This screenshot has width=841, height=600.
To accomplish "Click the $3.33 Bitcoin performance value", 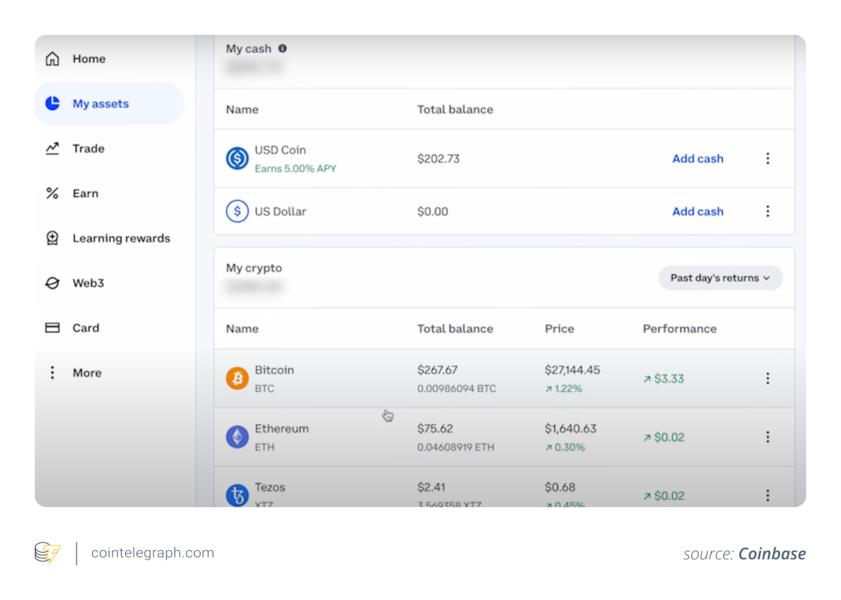I will 663,379.
